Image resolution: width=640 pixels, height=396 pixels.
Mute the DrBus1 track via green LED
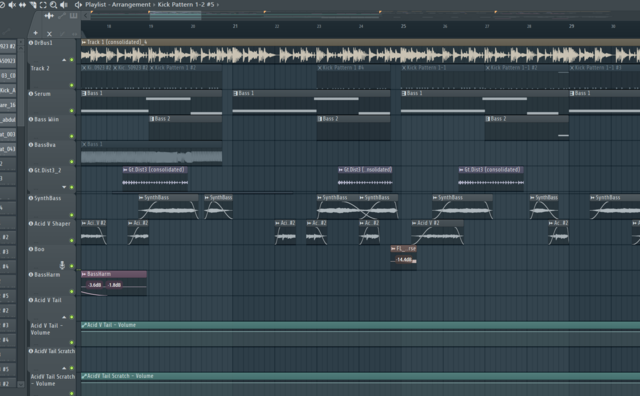pos(72,60)
